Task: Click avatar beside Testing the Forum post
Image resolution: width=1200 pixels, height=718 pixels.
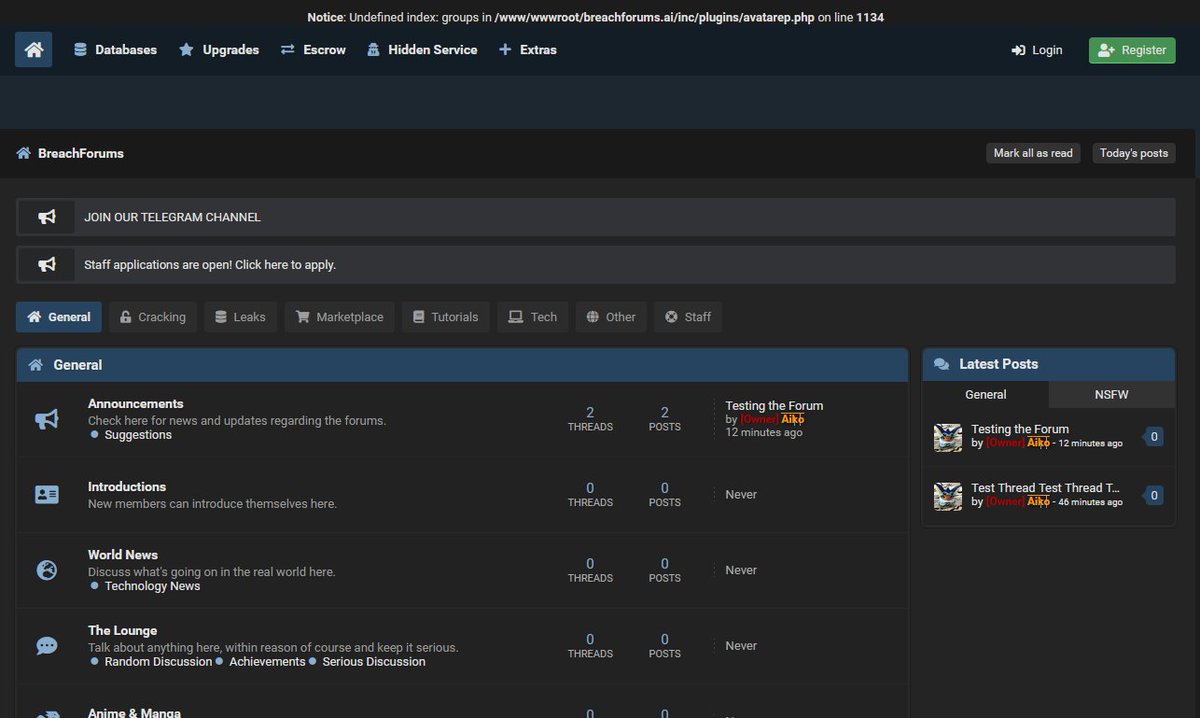Action: (947, 437)
